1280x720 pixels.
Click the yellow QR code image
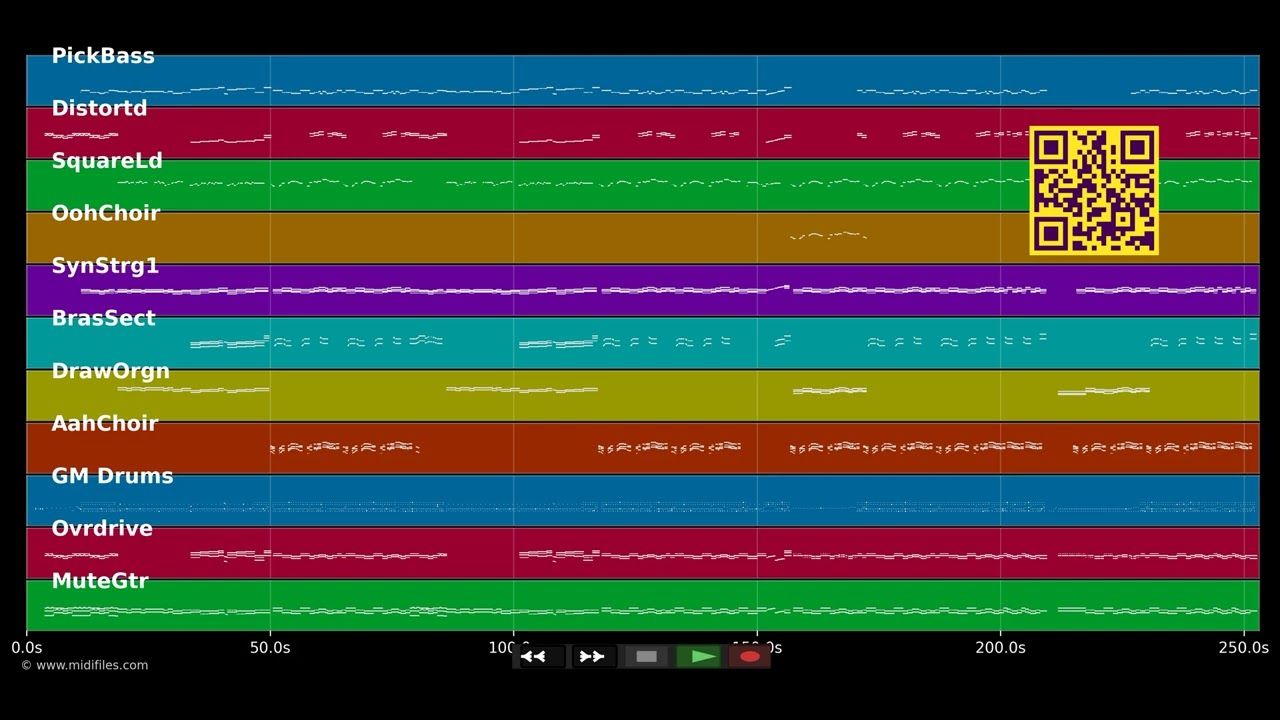click(1094, 190)
